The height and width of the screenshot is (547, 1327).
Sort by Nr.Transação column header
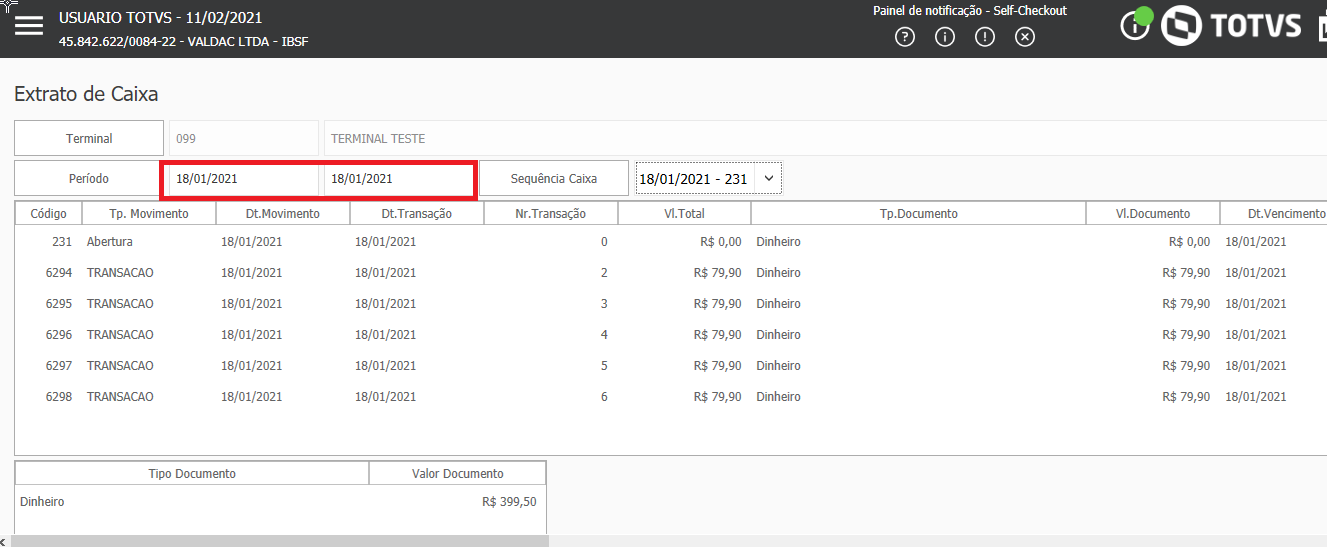551,213
